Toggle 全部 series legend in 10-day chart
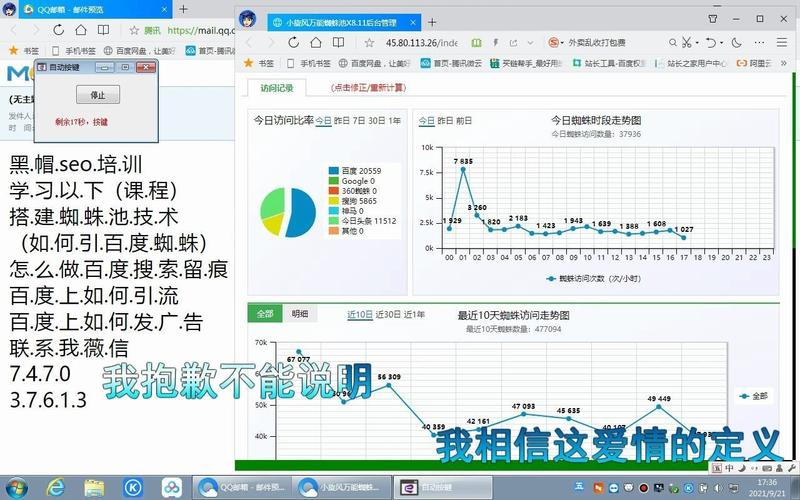Screen dimensions: 800x500 point(754,396)
